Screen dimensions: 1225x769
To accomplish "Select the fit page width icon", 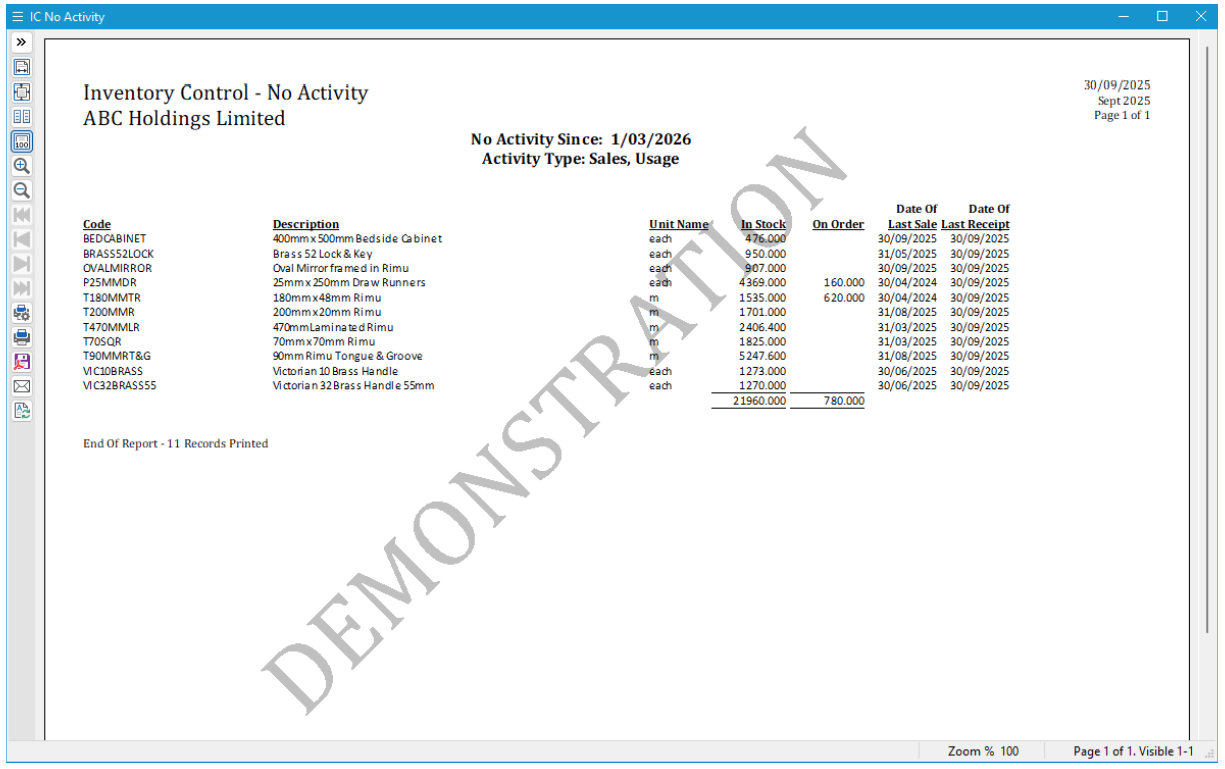I will pyautogui.click(x=21, y=67).
